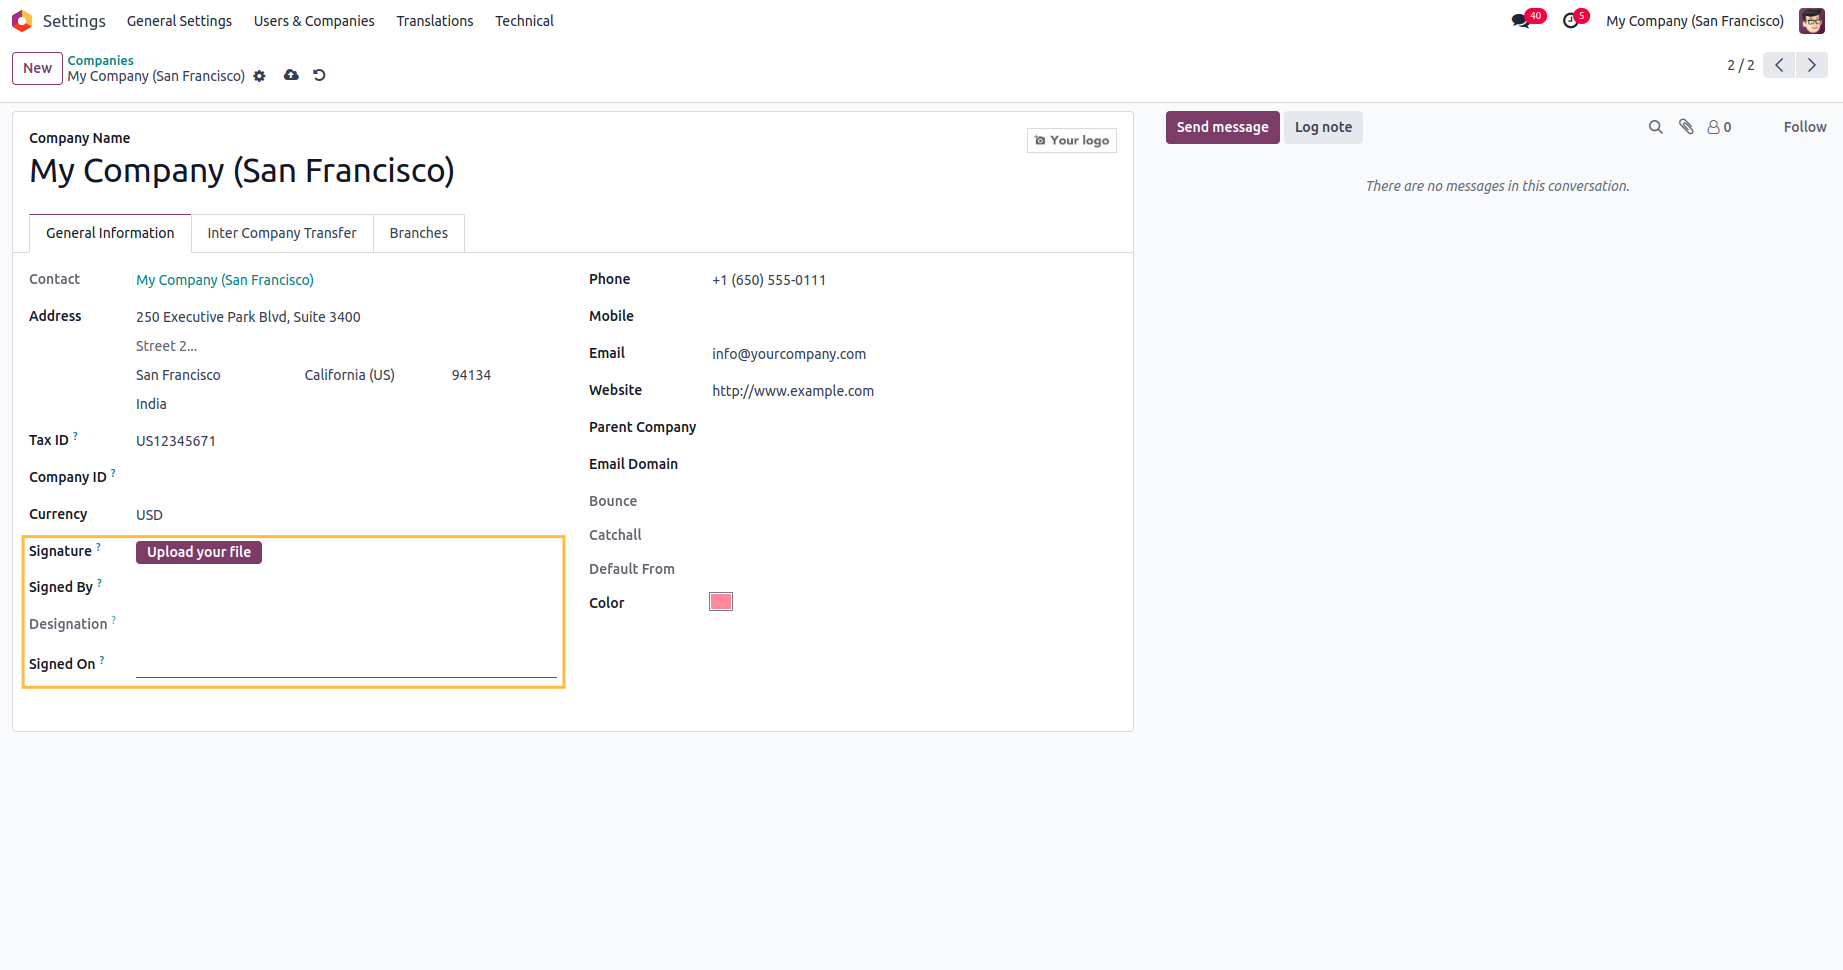Open the company switcher dropdown in the top bar
This screenshot has width=1843, height=970.
click(x=1694, y=21)
